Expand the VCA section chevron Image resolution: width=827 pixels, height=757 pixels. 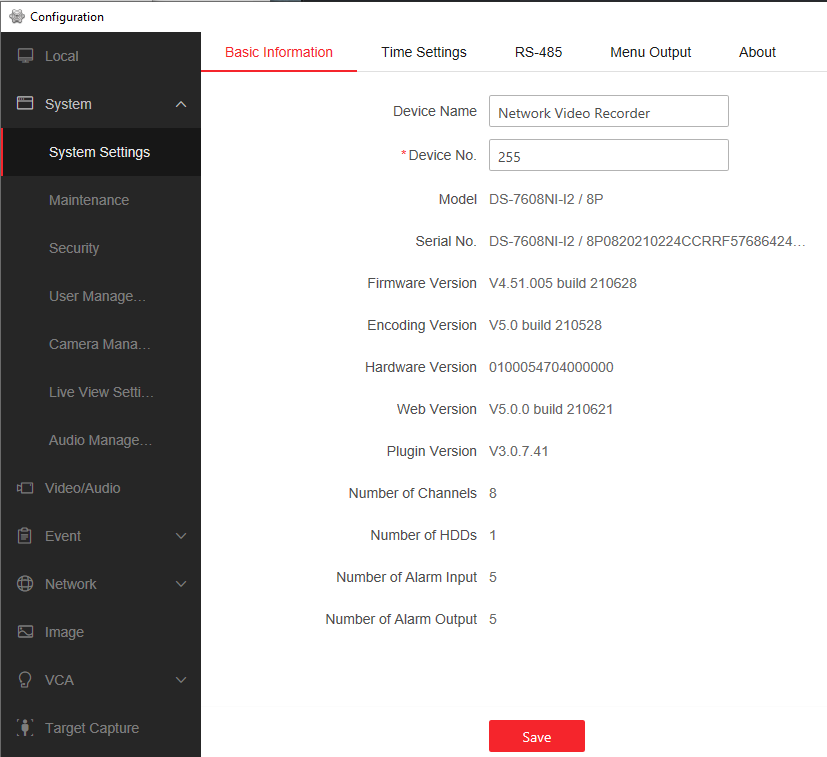pyautogui.click(x=181, y=680)
